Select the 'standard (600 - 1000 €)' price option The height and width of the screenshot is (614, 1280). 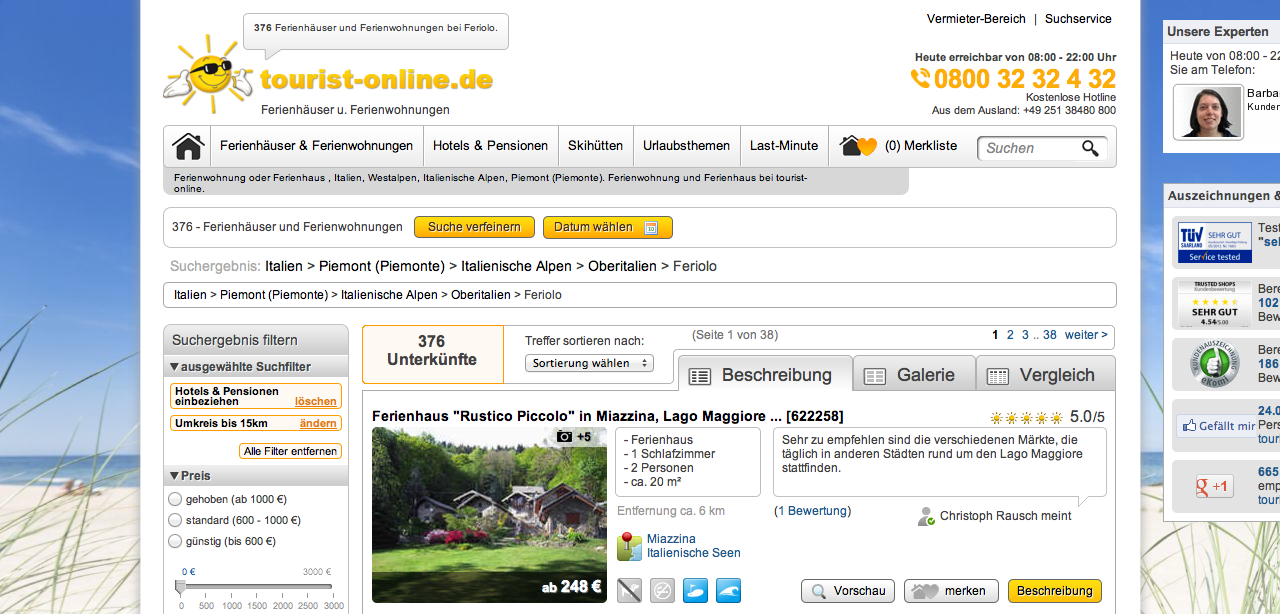coord(176,520)
